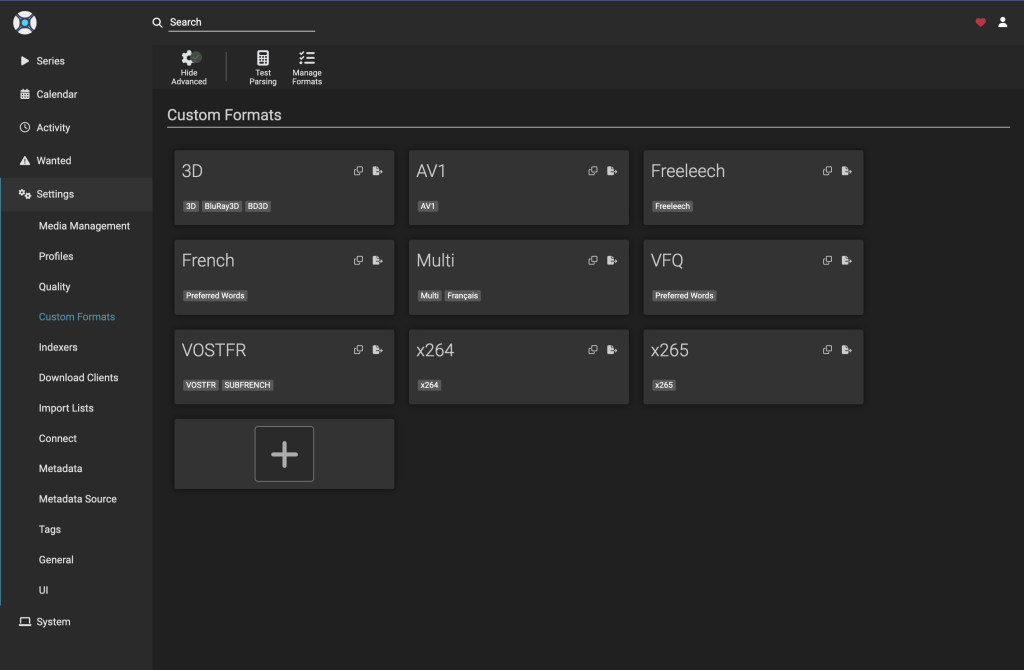This screenshot has width=1024, height=670.
Task: Go to Import Lists settings
Action: pyautogui.click(x=66, y=408)
